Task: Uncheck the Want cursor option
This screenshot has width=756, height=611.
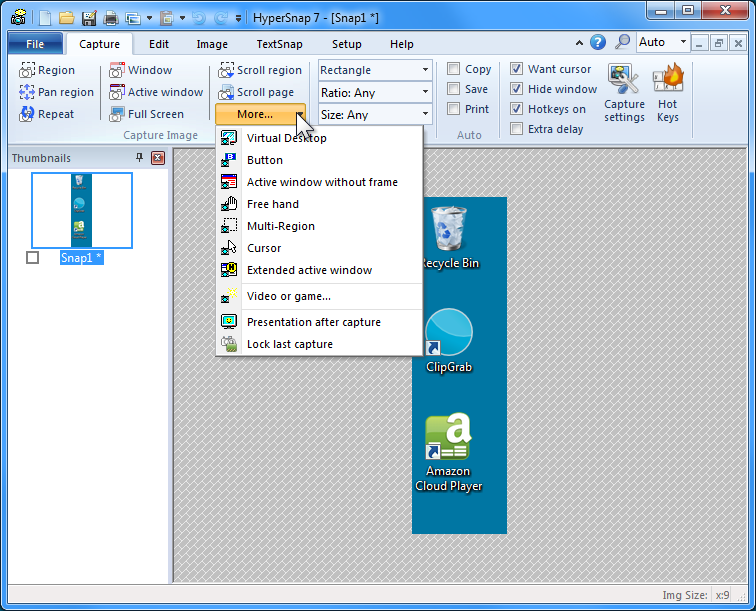Action: pyautogui.click(x=516, y=69)
